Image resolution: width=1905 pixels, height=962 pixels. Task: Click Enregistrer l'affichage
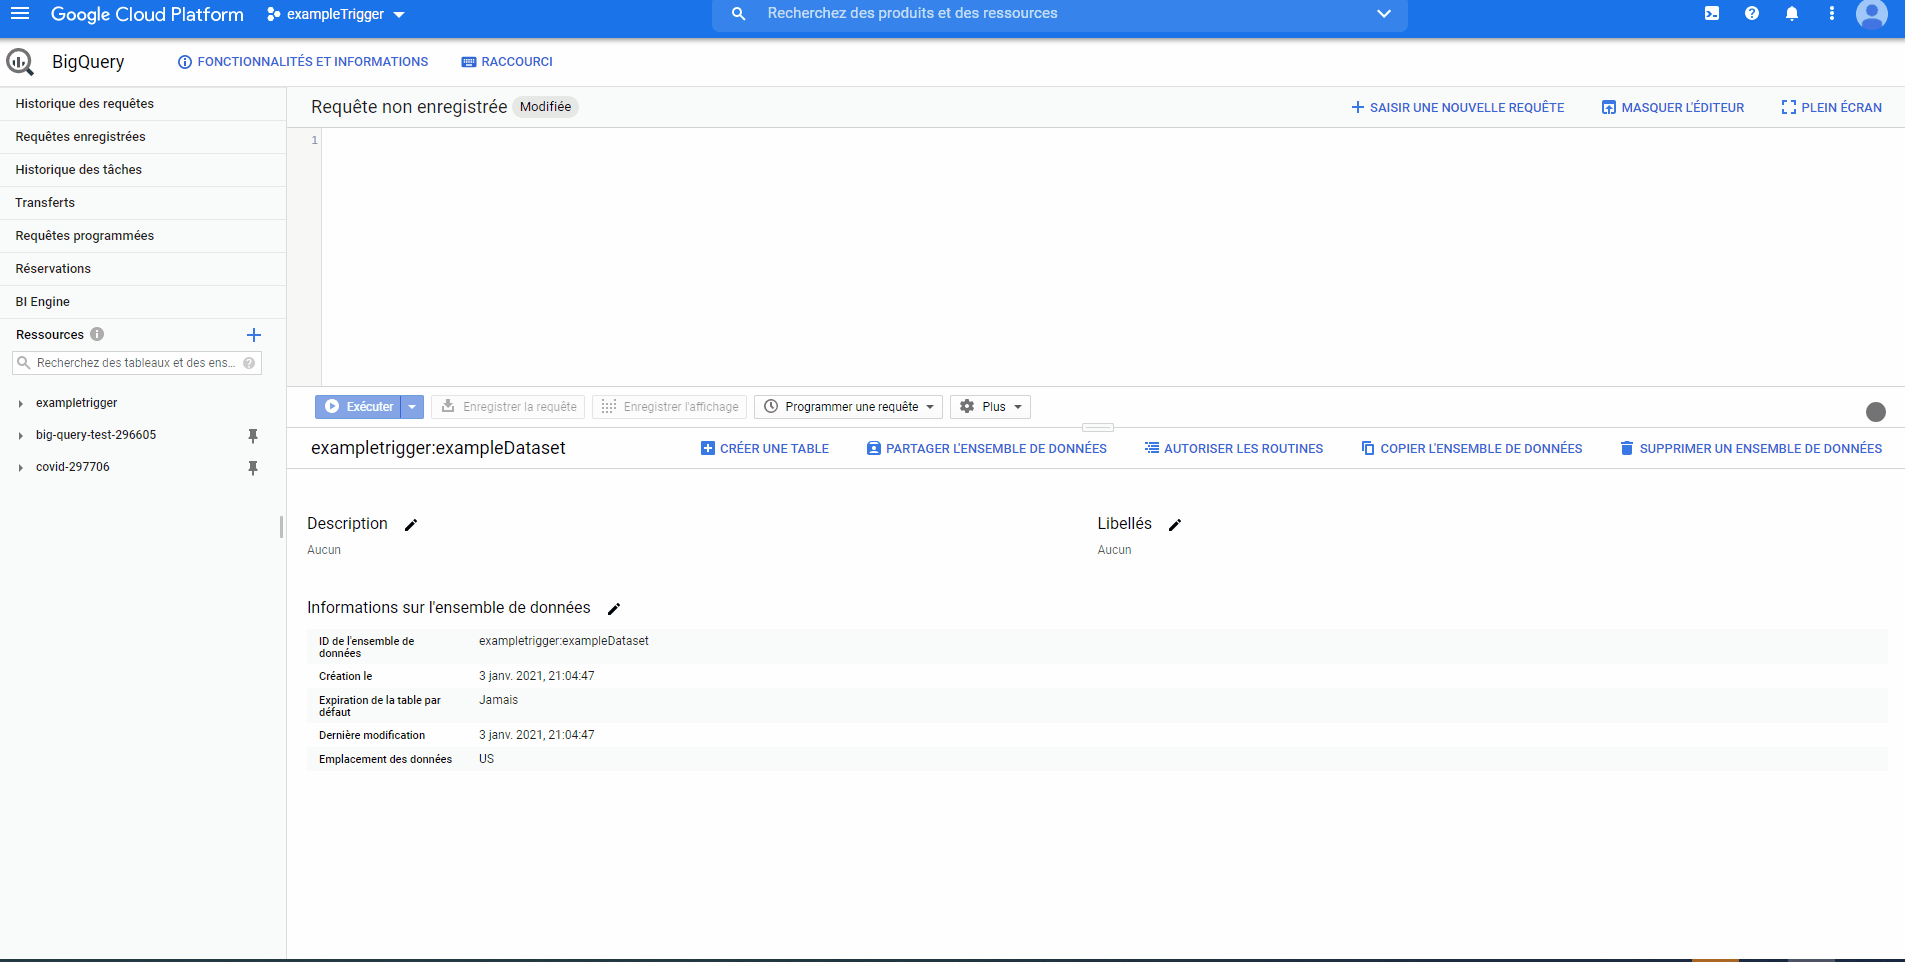670,407
